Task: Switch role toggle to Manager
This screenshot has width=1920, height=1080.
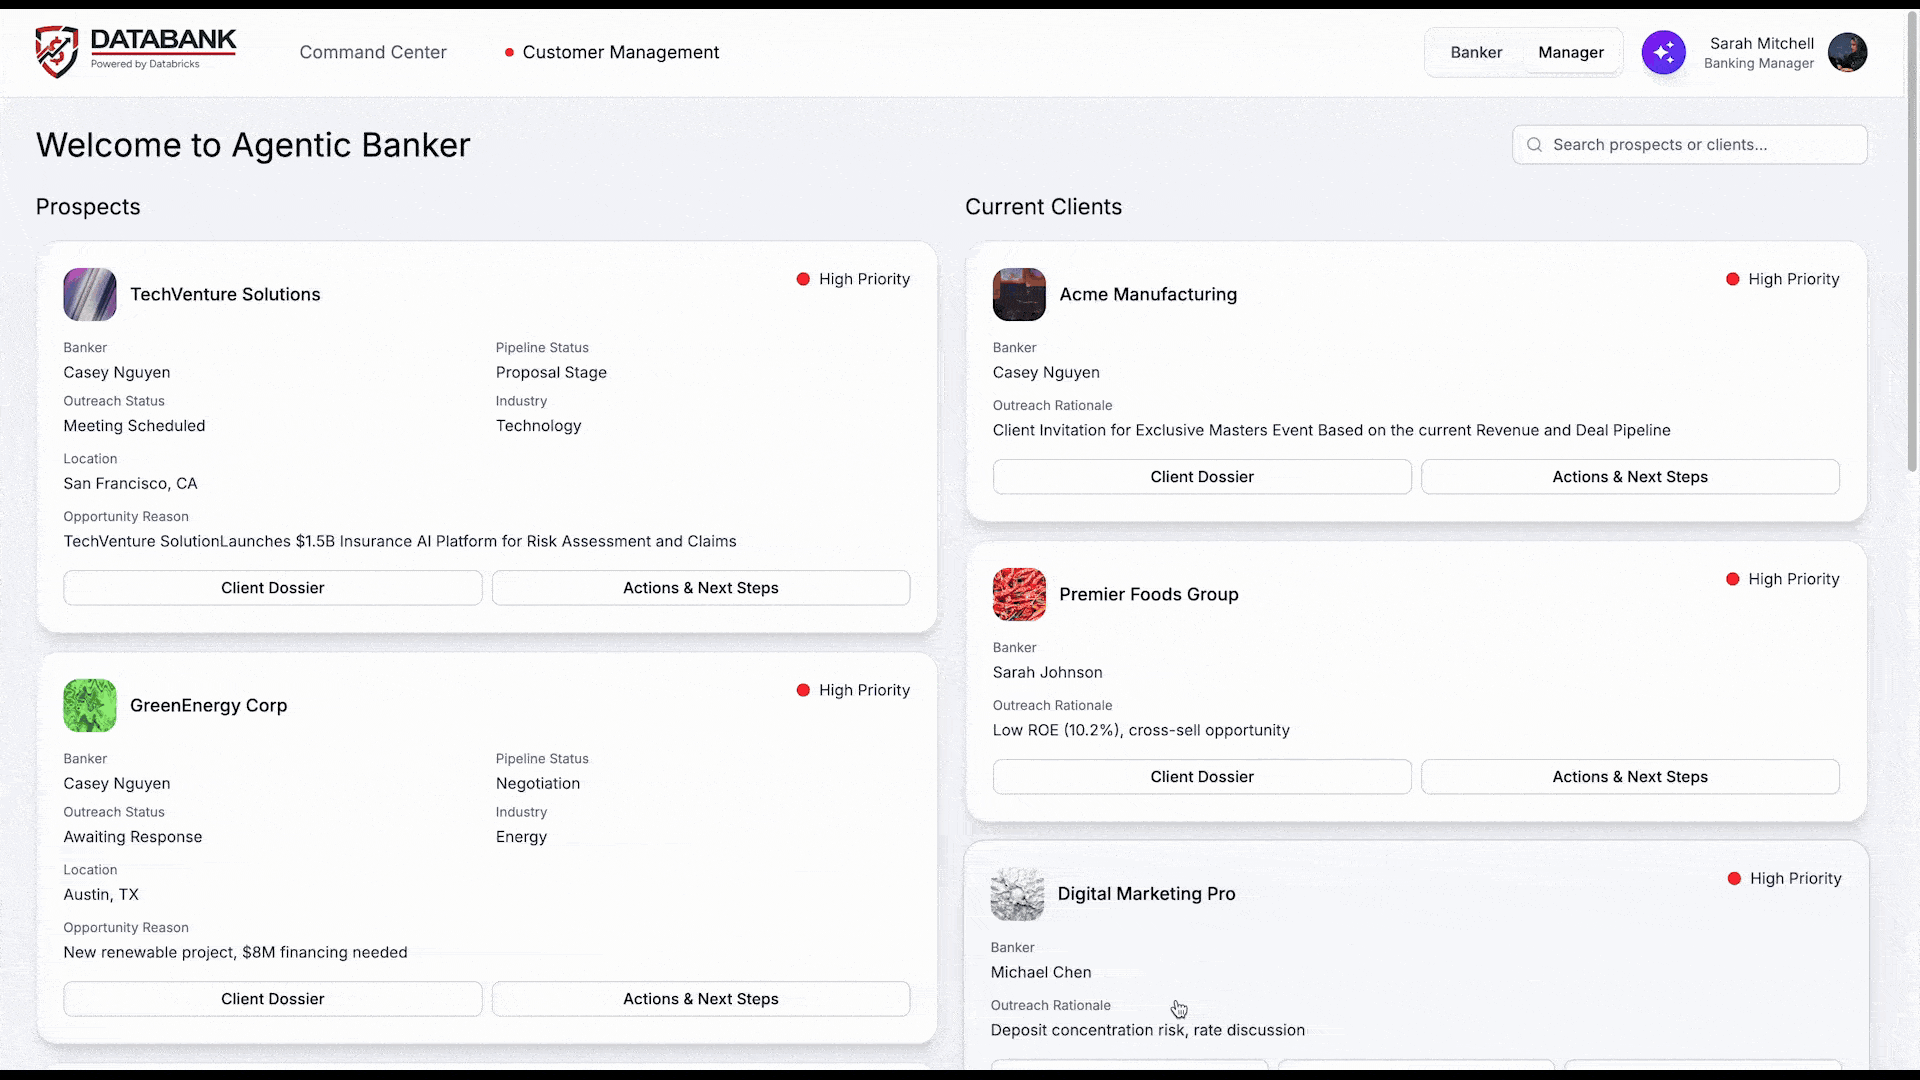Action: [x=1570, y=52]
